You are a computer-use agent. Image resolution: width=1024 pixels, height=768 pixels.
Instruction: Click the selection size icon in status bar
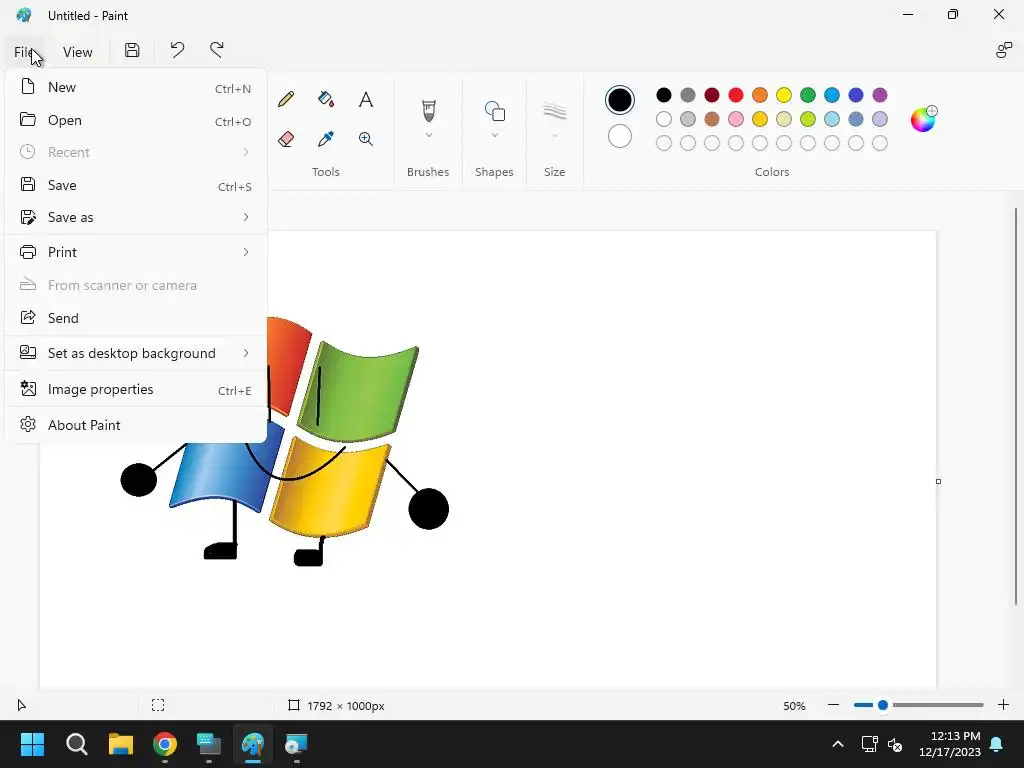click(158, 705)
